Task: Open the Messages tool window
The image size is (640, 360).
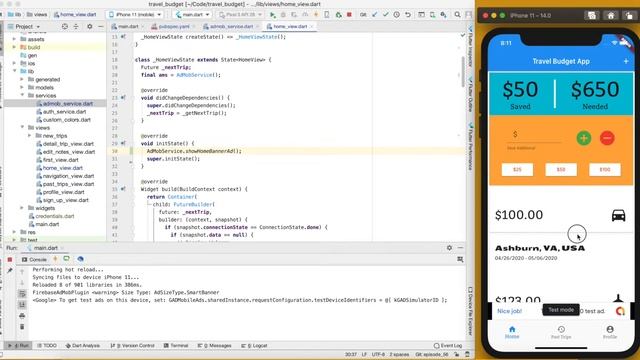Action: point(214,346)
